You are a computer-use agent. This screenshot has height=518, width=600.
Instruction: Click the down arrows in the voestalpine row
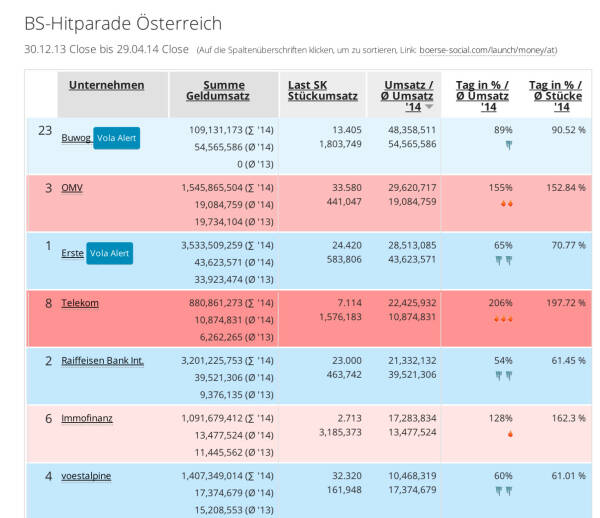click(x=507, y=492)
